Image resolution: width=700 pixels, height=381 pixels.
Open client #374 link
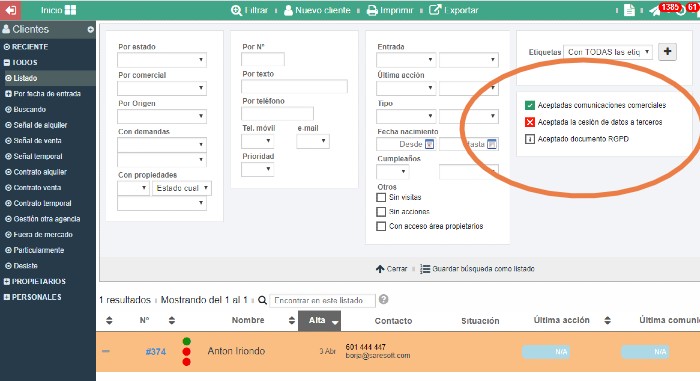pyautogui.click(x=156, y=352)
